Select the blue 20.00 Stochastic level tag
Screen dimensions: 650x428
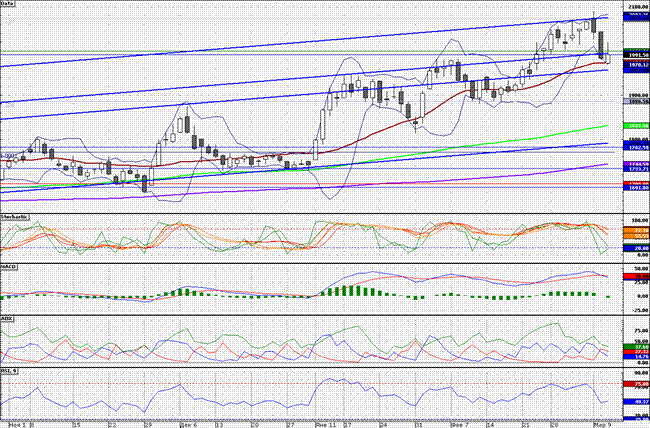coord(634,248)
